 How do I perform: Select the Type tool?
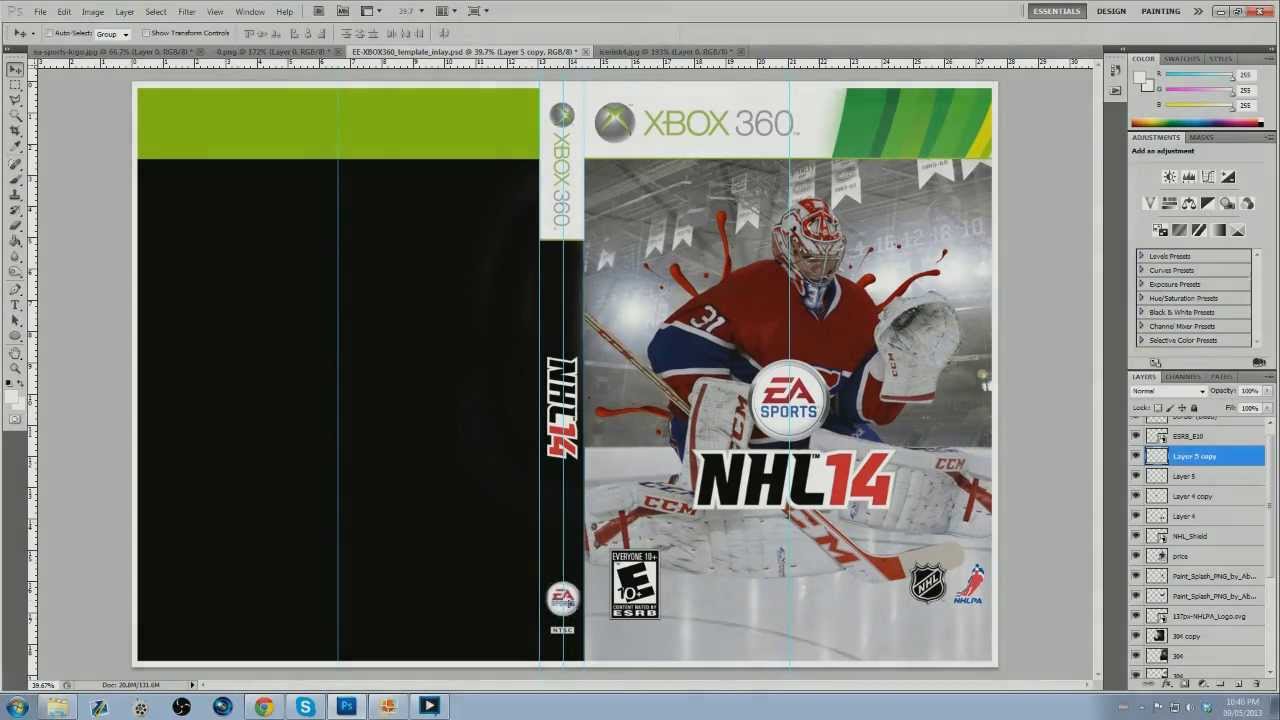pyautogui.click(x=15, y=305)
